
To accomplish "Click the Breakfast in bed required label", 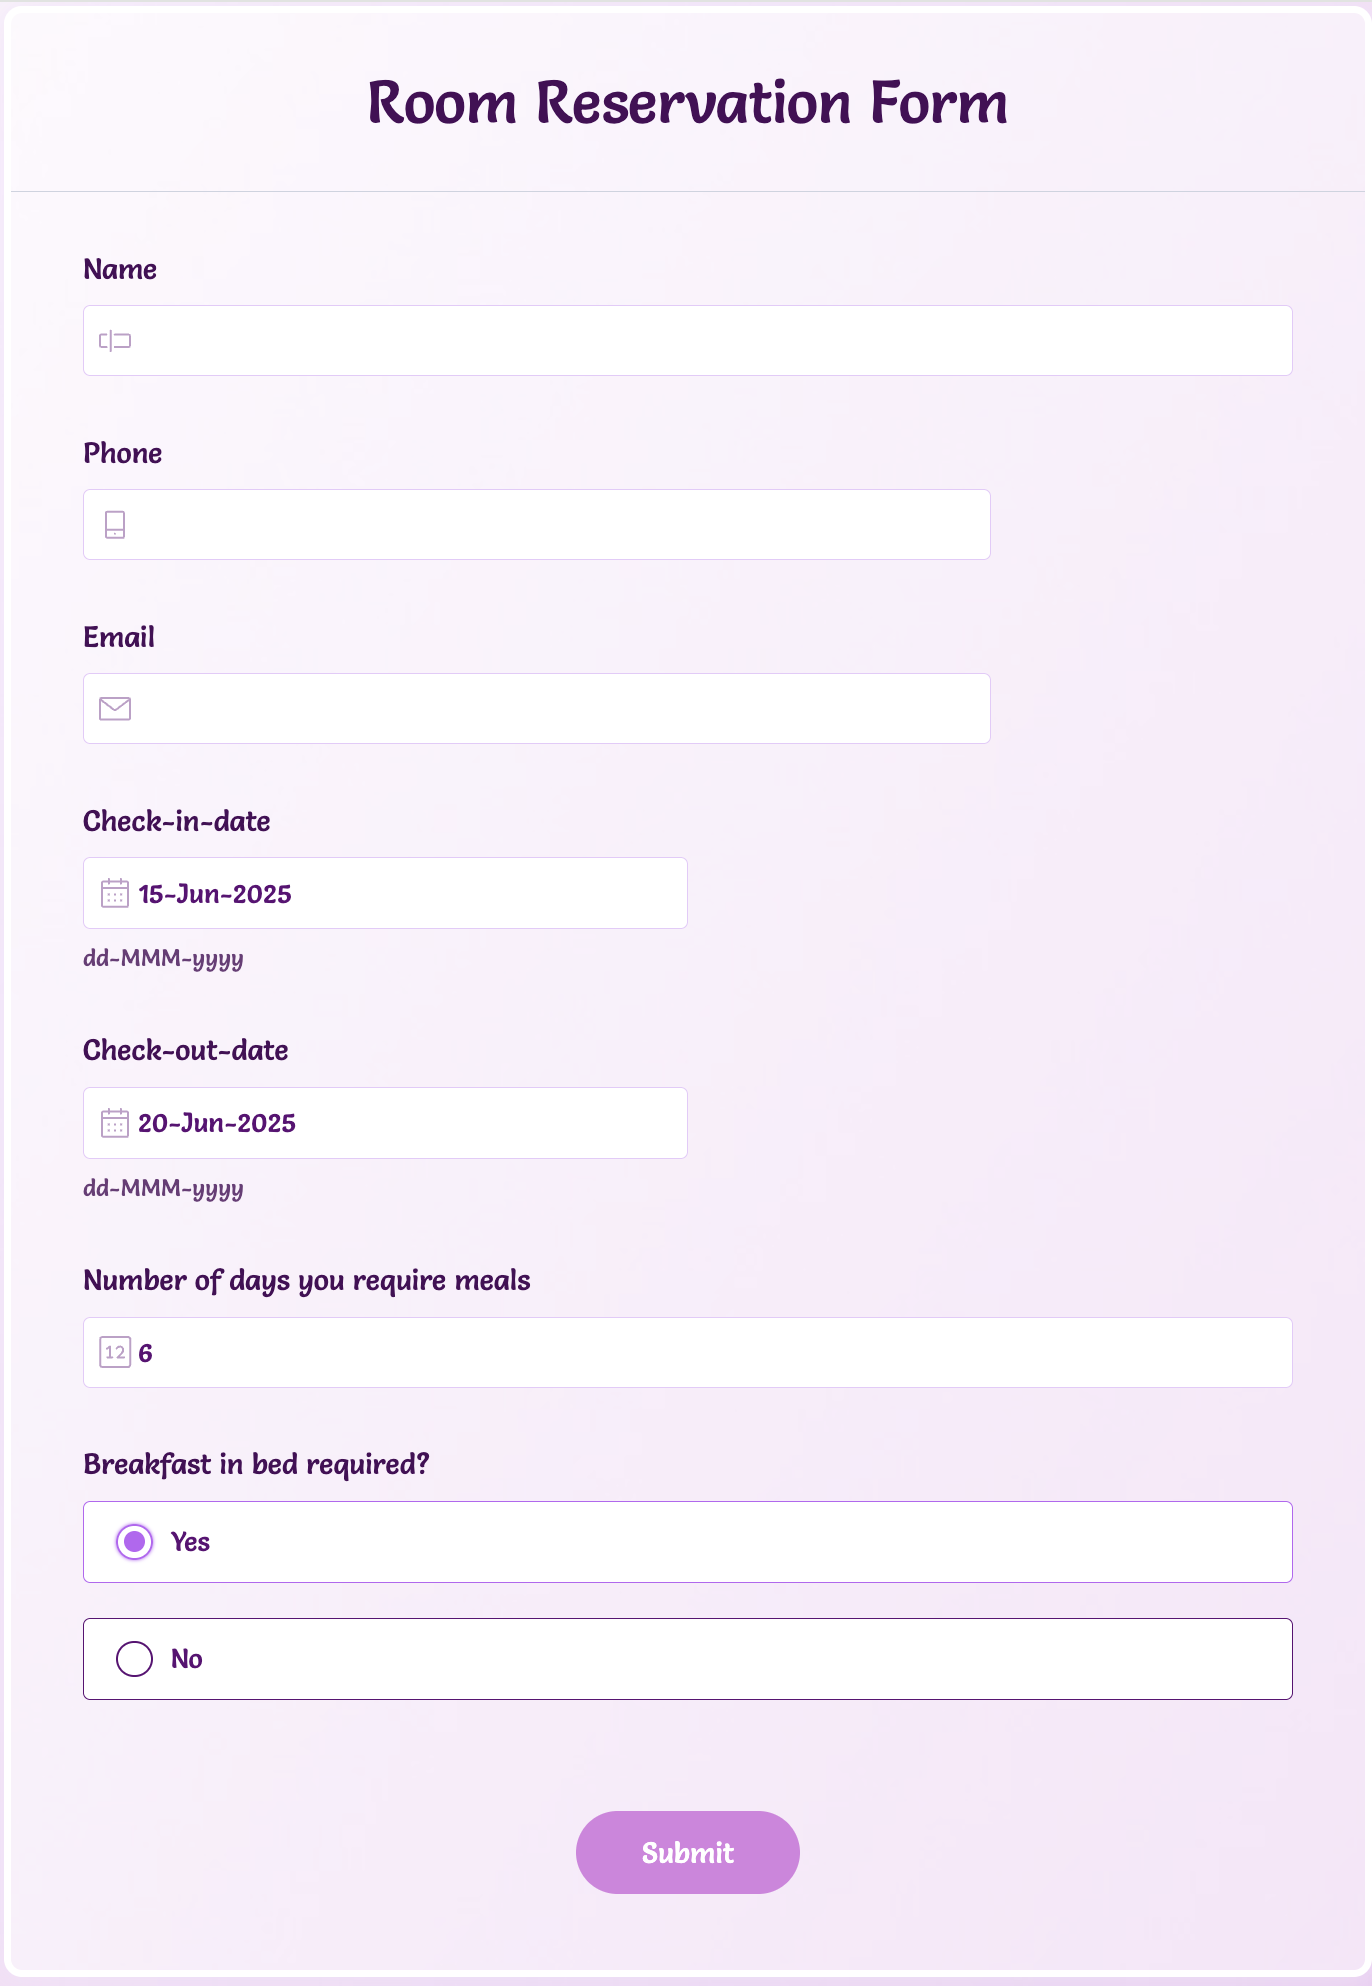I will click(256, 1464).
